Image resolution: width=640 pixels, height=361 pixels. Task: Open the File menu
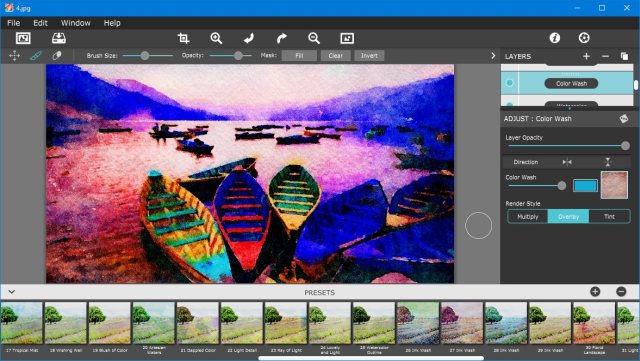coord(13,23)
